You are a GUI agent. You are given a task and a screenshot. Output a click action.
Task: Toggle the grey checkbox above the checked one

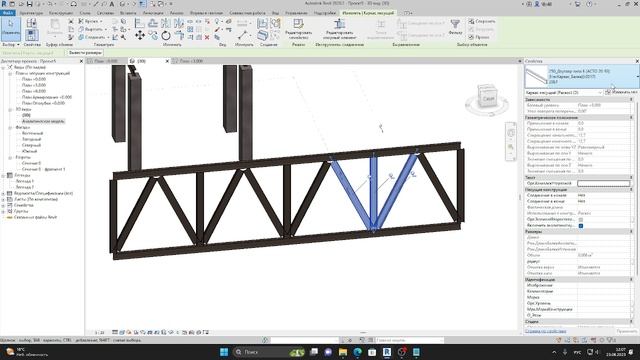tap(581, 220)
